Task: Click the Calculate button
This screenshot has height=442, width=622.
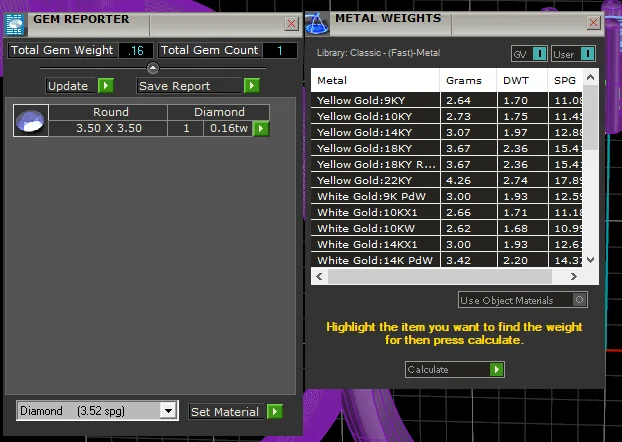Action: [x=455, y=369]
